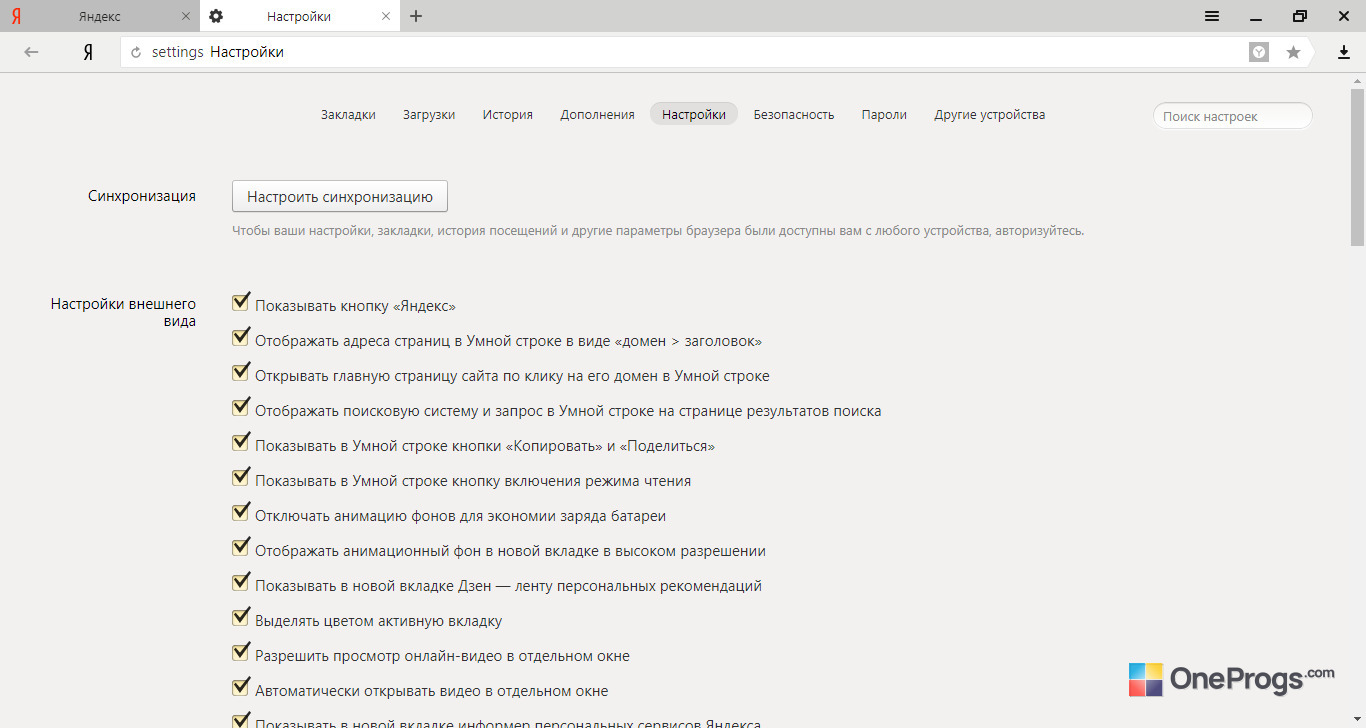Select the Настройки pill in the settings navigation
Viewport: 1366px width, 728px height.
[694, 114]
